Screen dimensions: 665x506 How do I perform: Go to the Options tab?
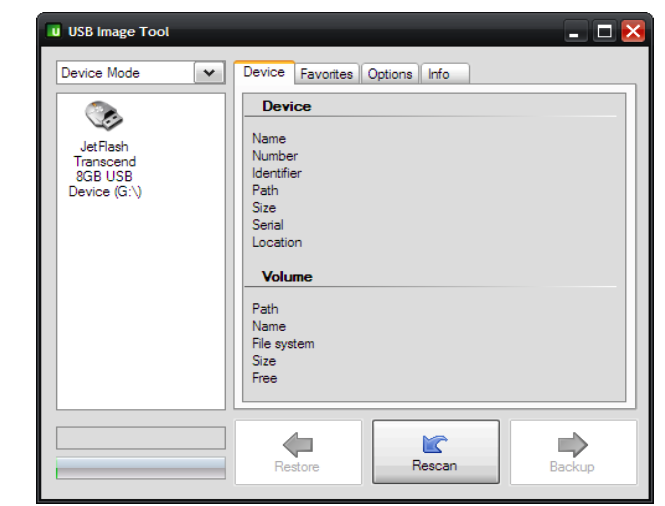click(390, 74)
